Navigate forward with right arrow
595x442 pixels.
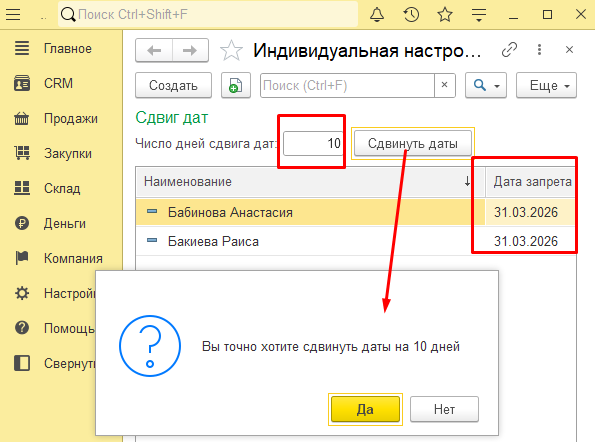point(190,50)
